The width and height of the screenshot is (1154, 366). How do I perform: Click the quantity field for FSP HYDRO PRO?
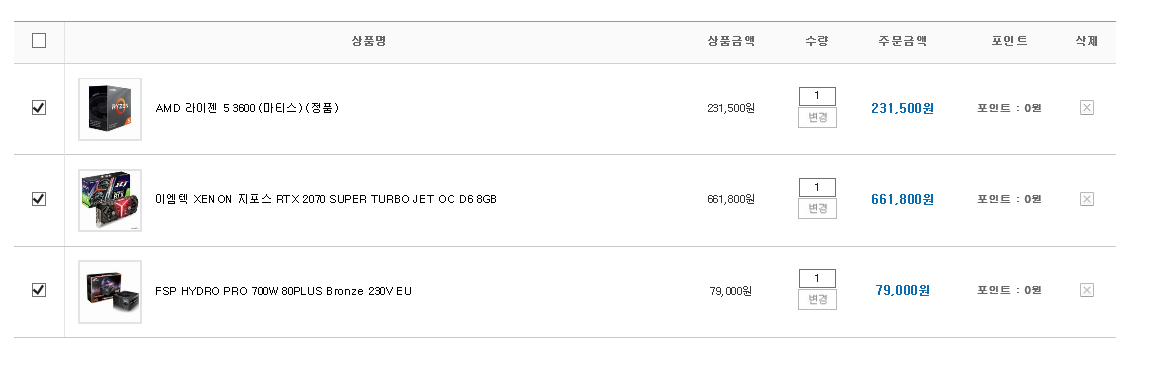tap(817, 279)
